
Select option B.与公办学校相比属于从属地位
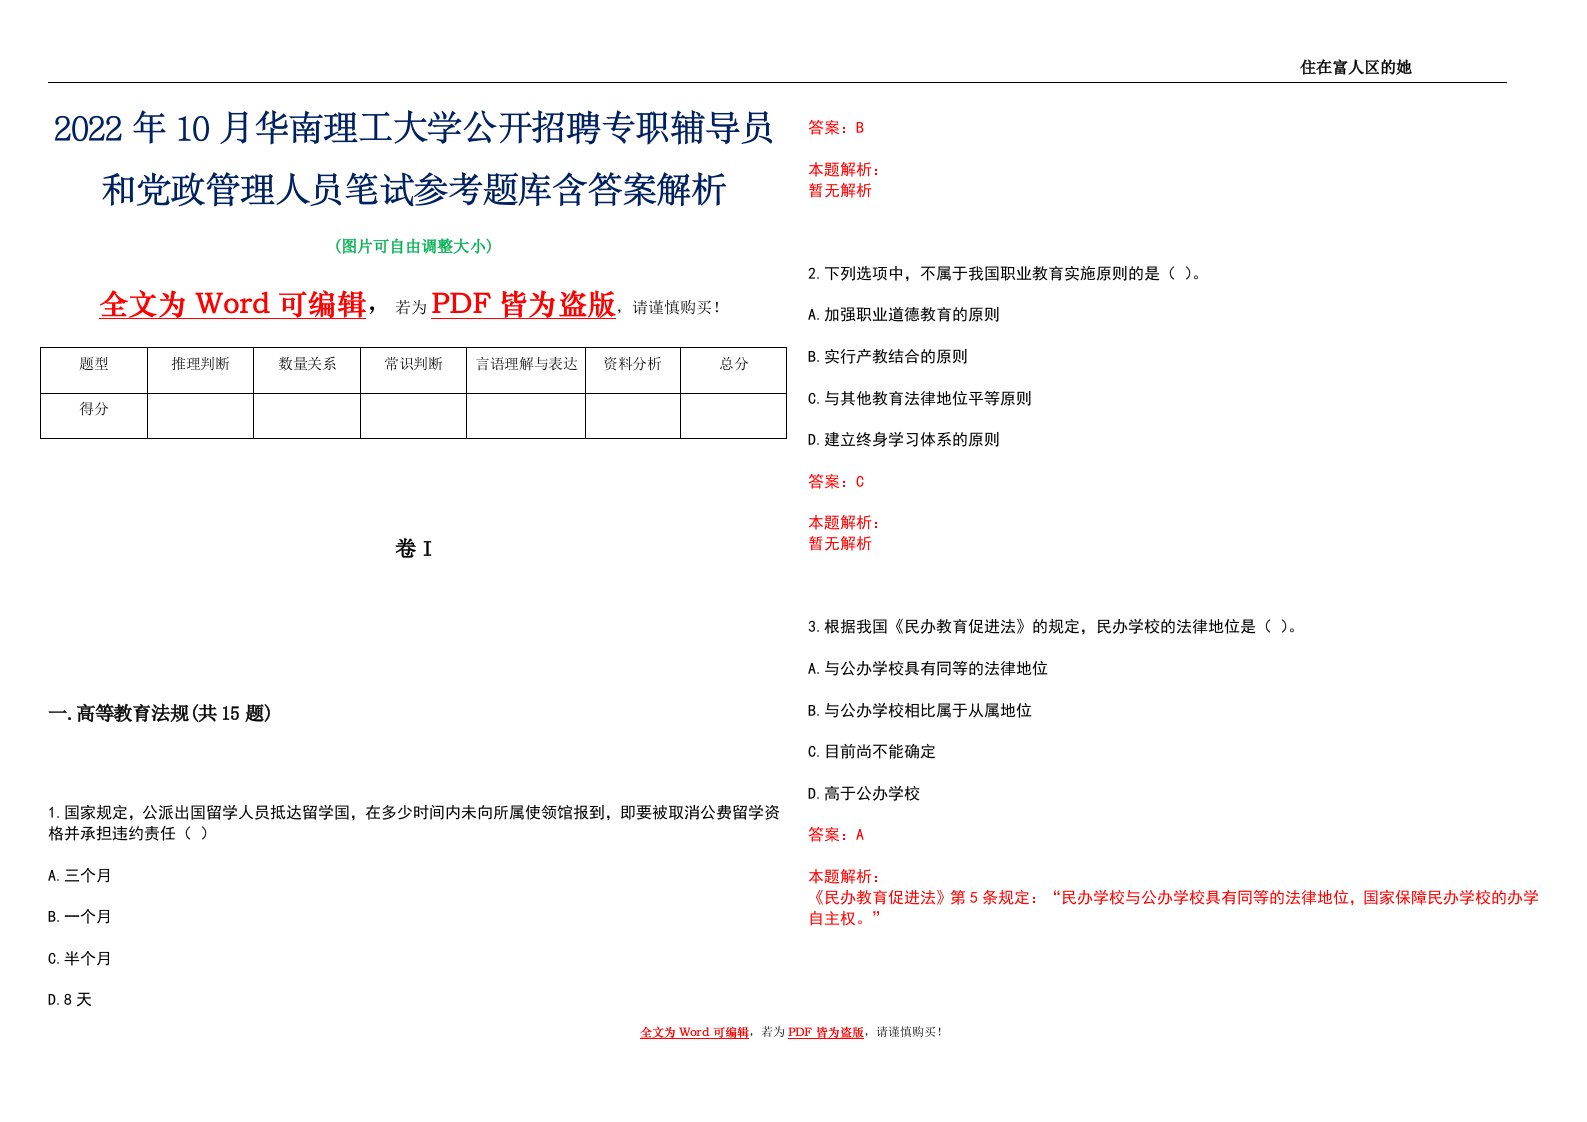[x=920, y=711]
